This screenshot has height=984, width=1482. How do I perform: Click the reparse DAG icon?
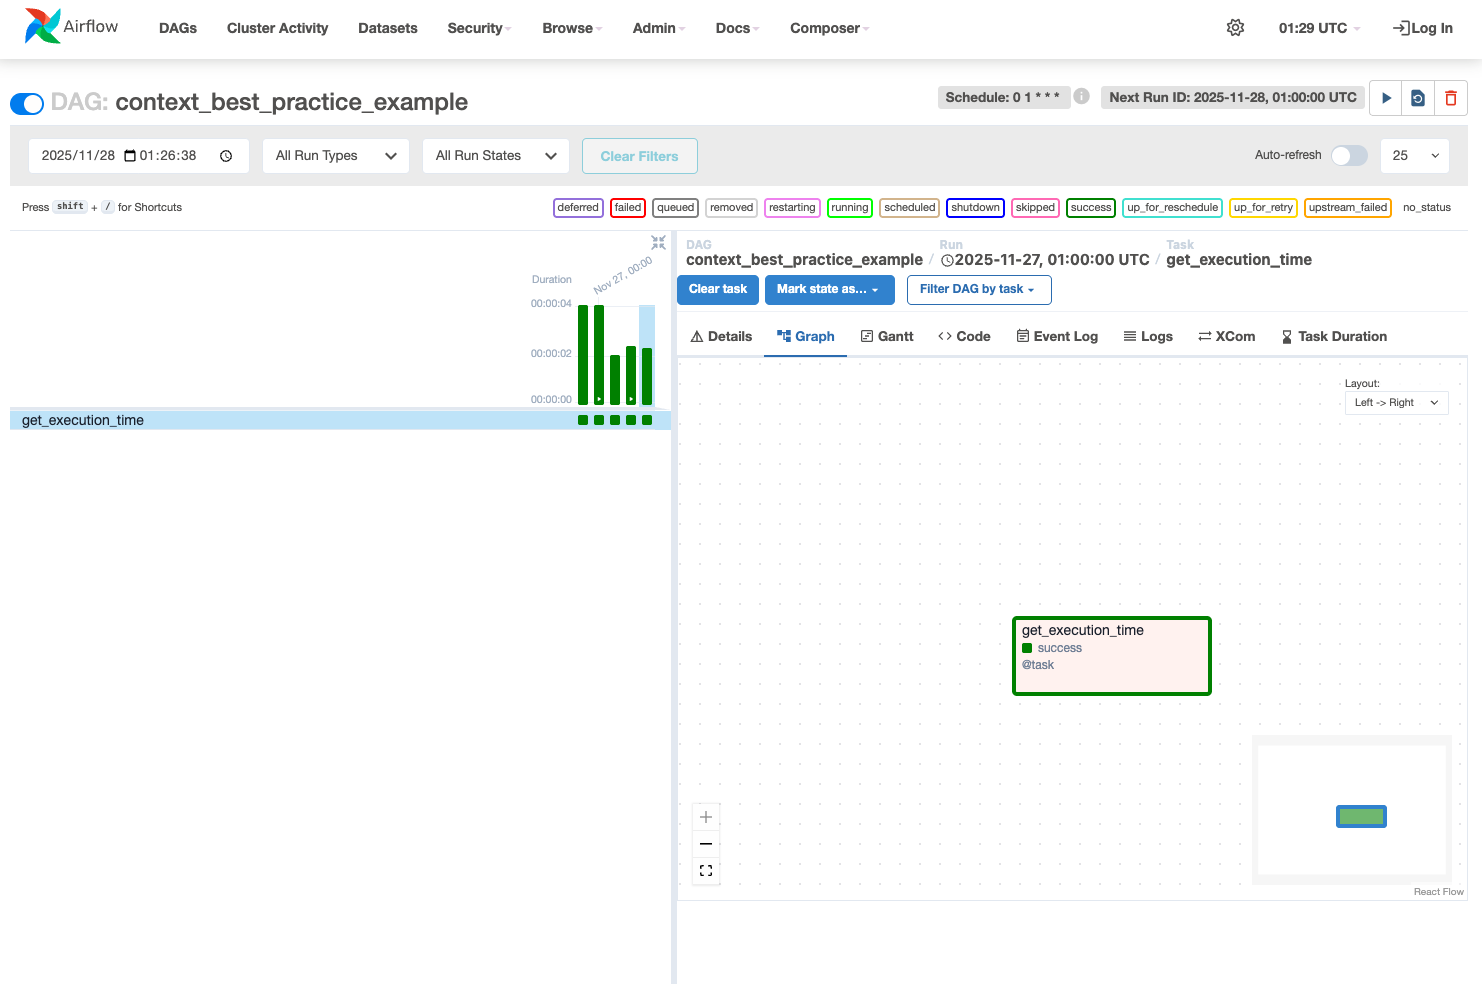point(1418,98)
